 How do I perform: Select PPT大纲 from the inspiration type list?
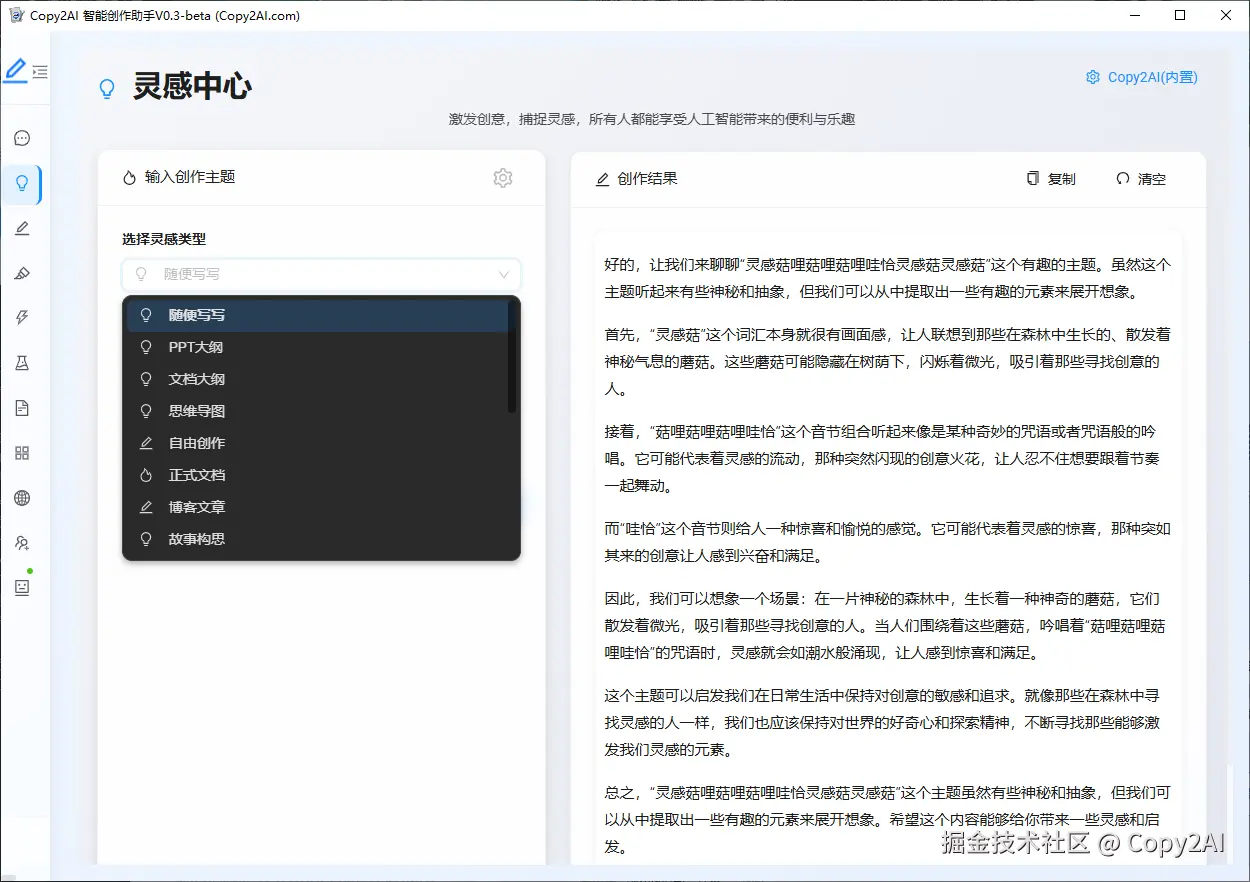point(196,347)
